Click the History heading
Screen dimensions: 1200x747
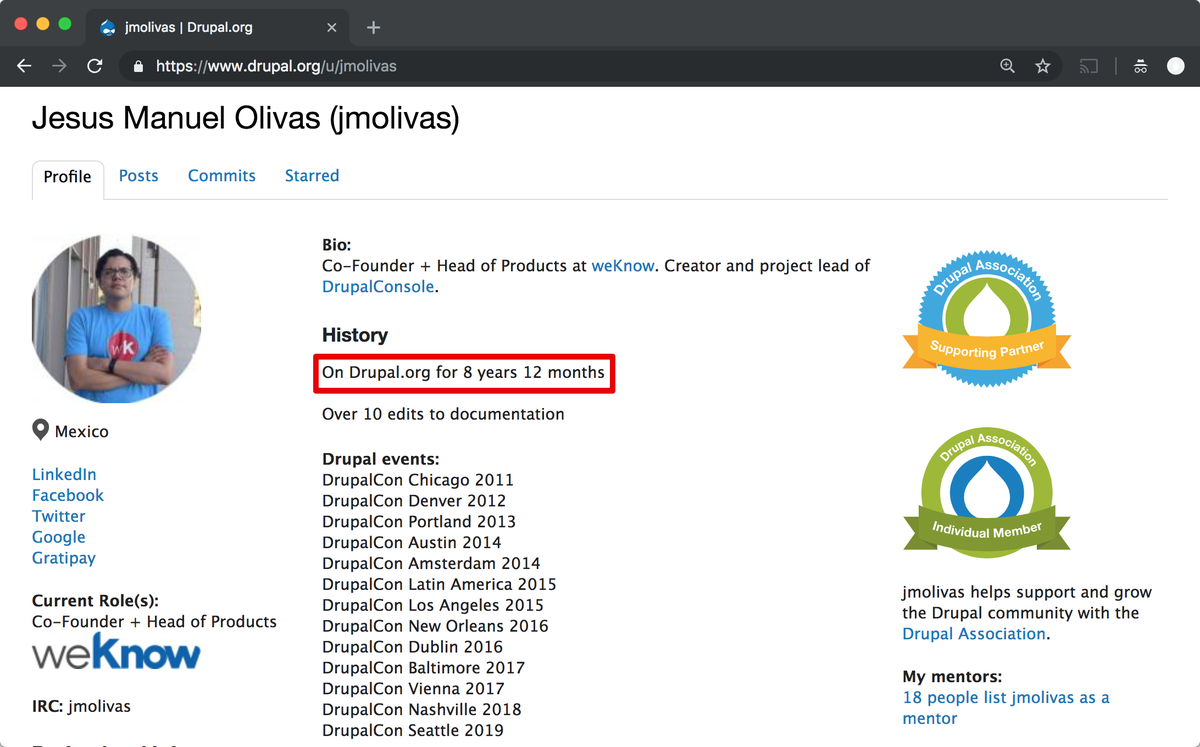(x=355, y=335)
